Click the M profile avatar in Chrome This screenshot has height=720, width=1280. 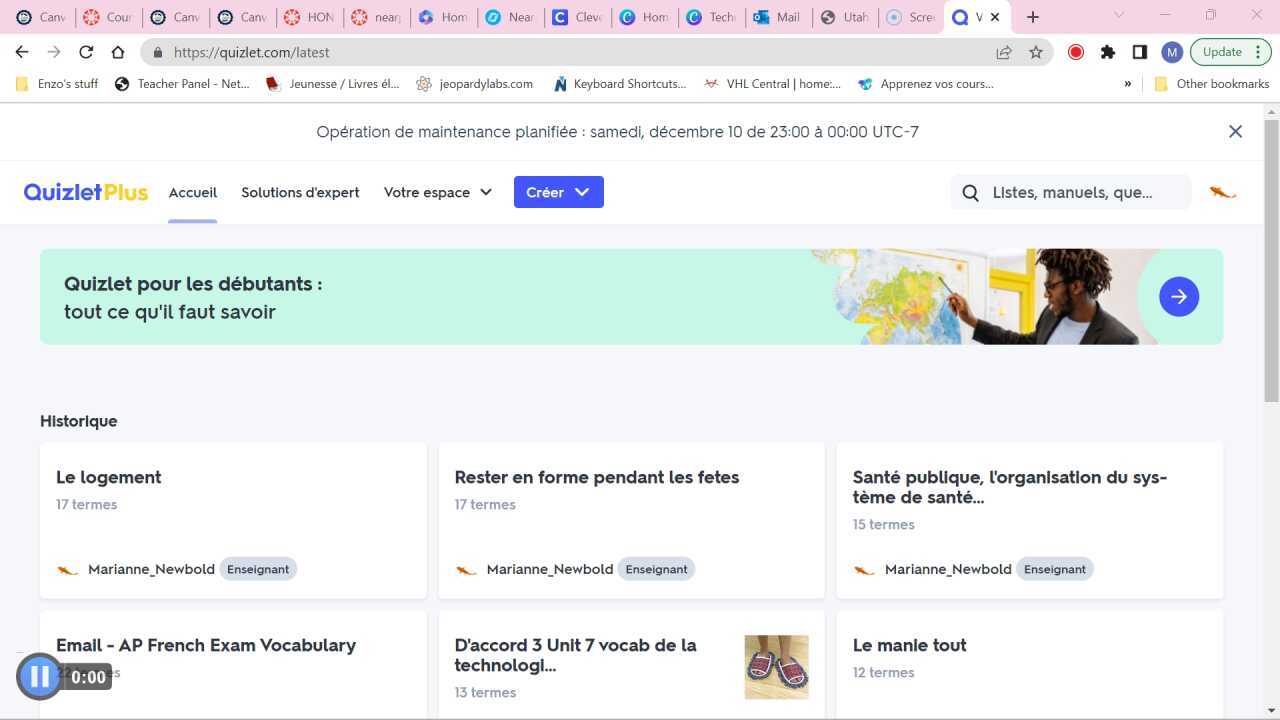1171,52
